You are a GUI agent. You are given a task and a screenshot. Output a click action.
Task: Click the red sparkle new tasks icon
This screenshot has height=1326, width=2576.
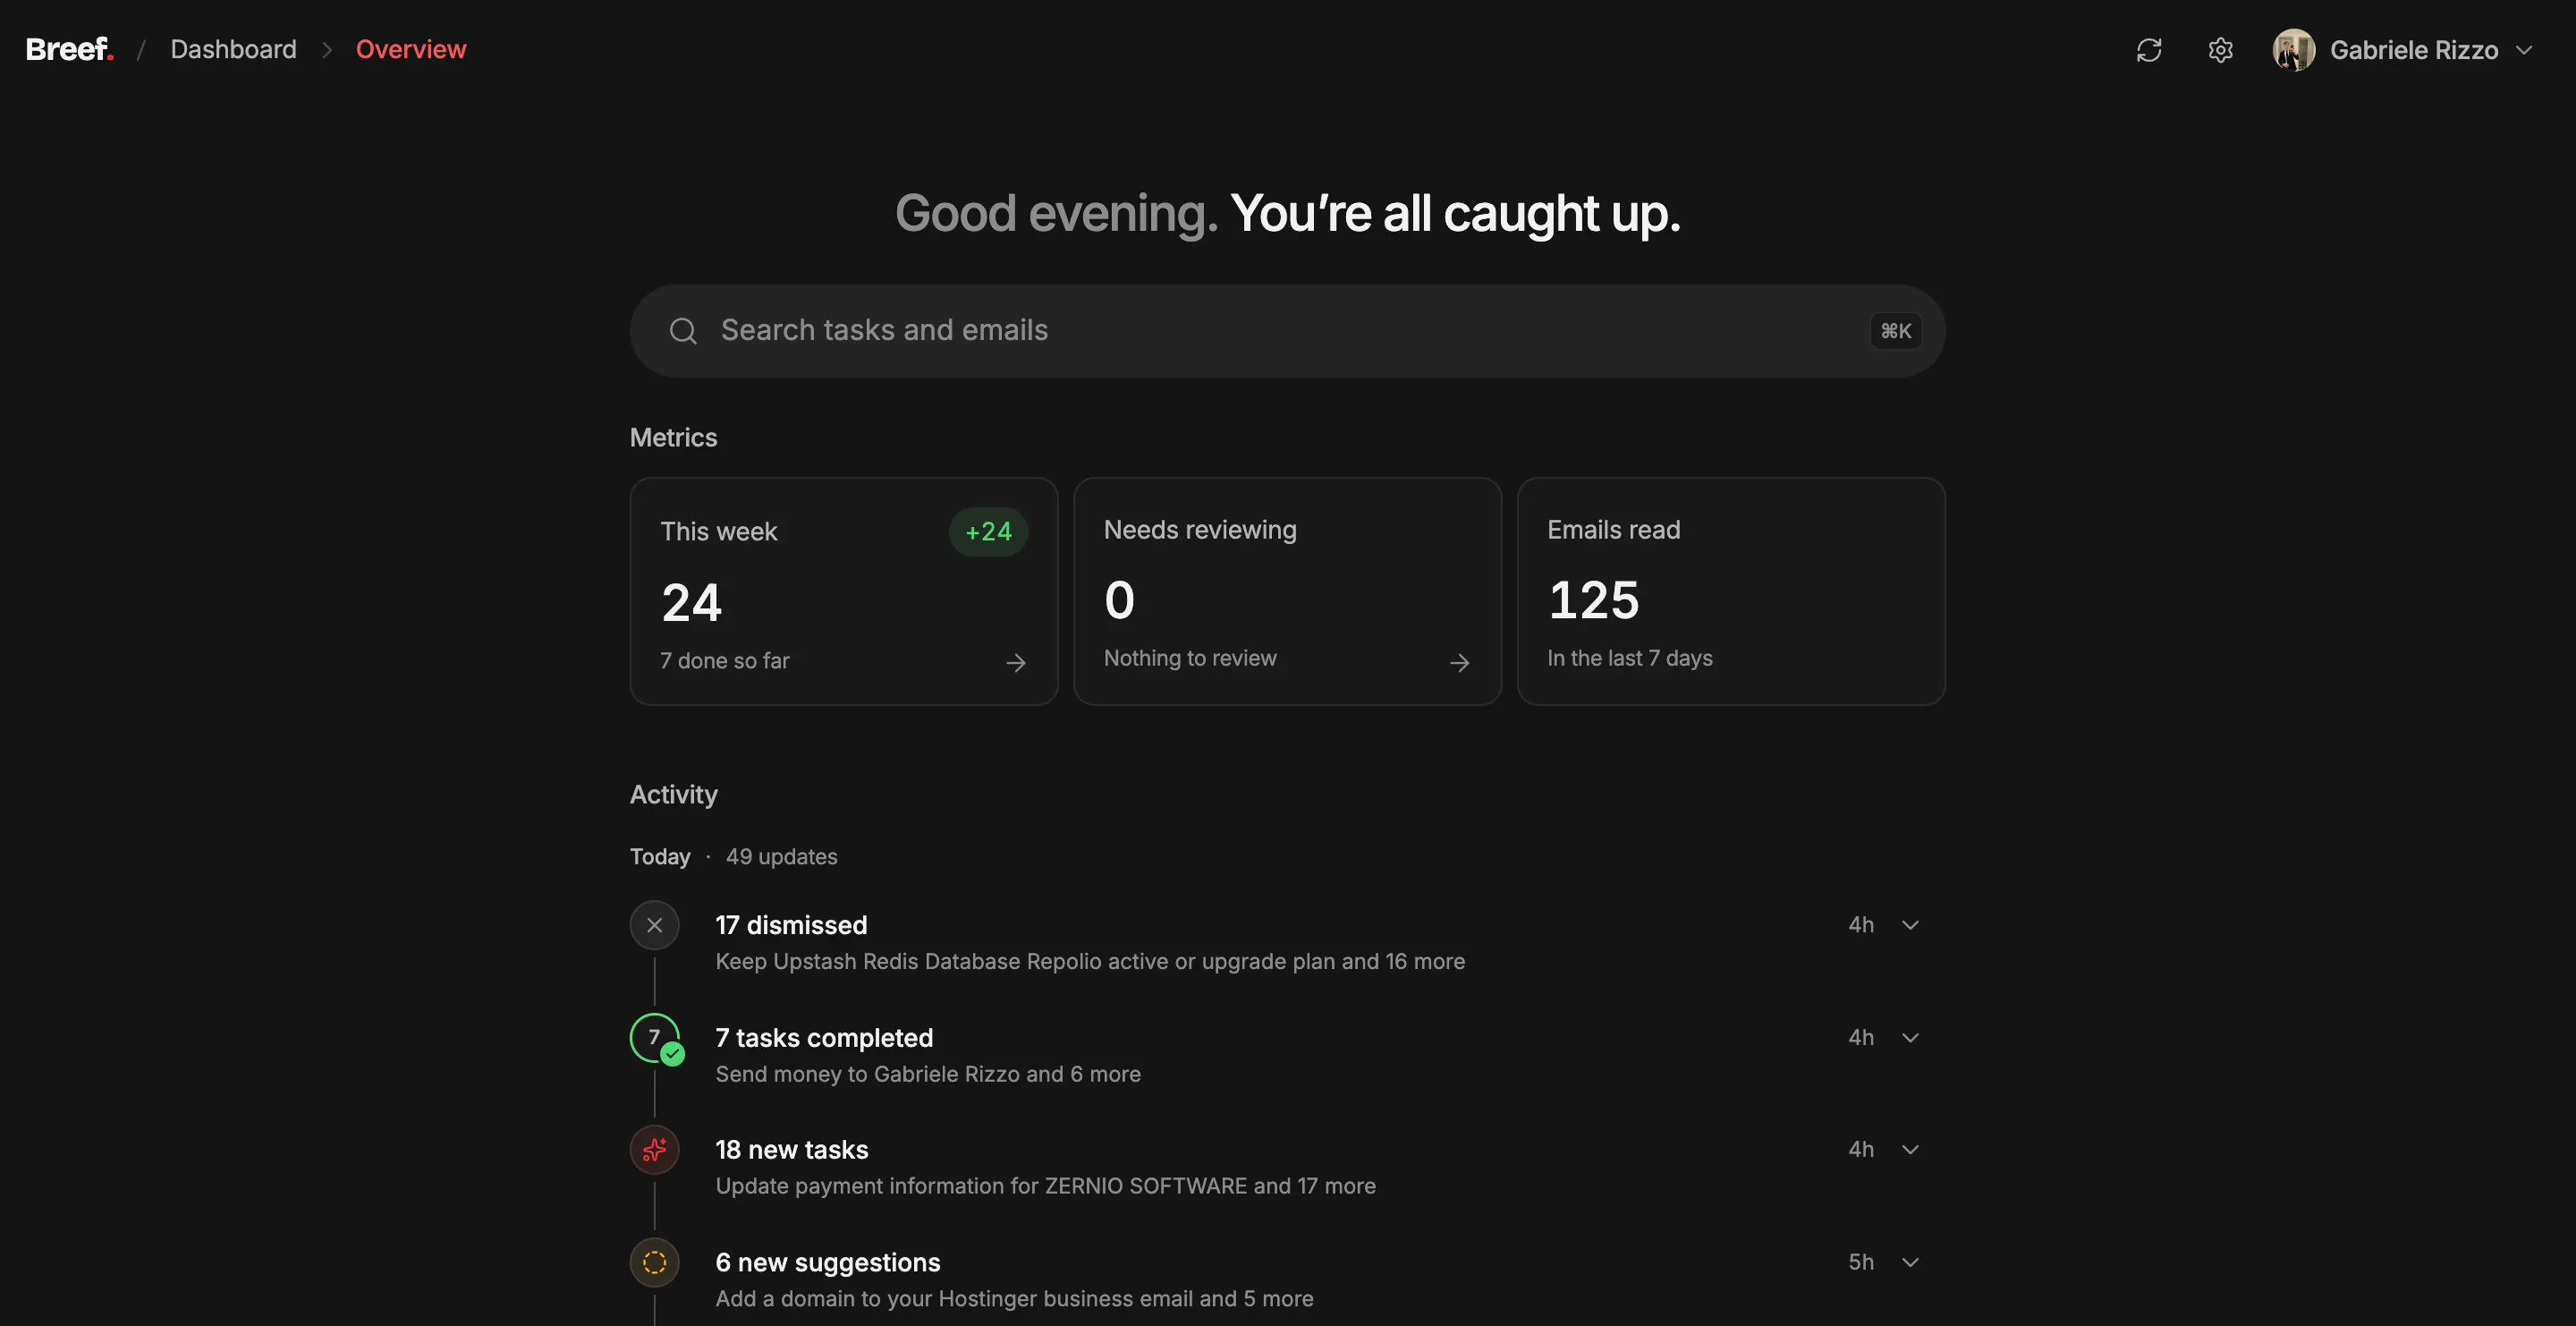coord(655,1150)
